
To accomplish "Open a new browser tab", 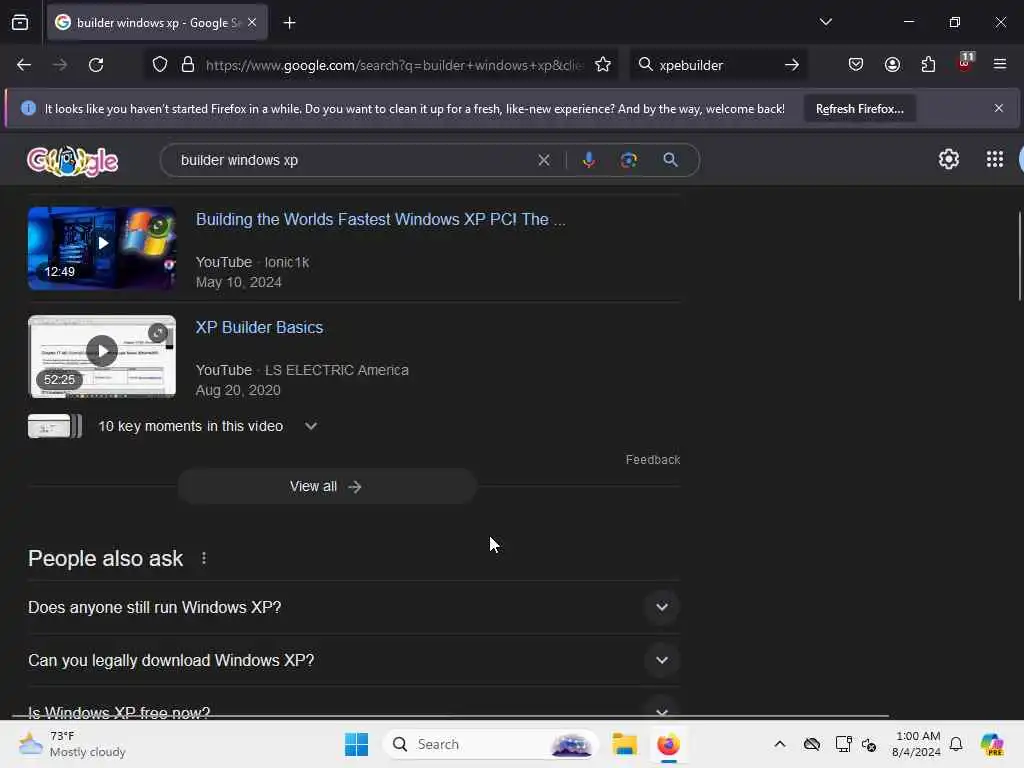I will tap(289, 23).
